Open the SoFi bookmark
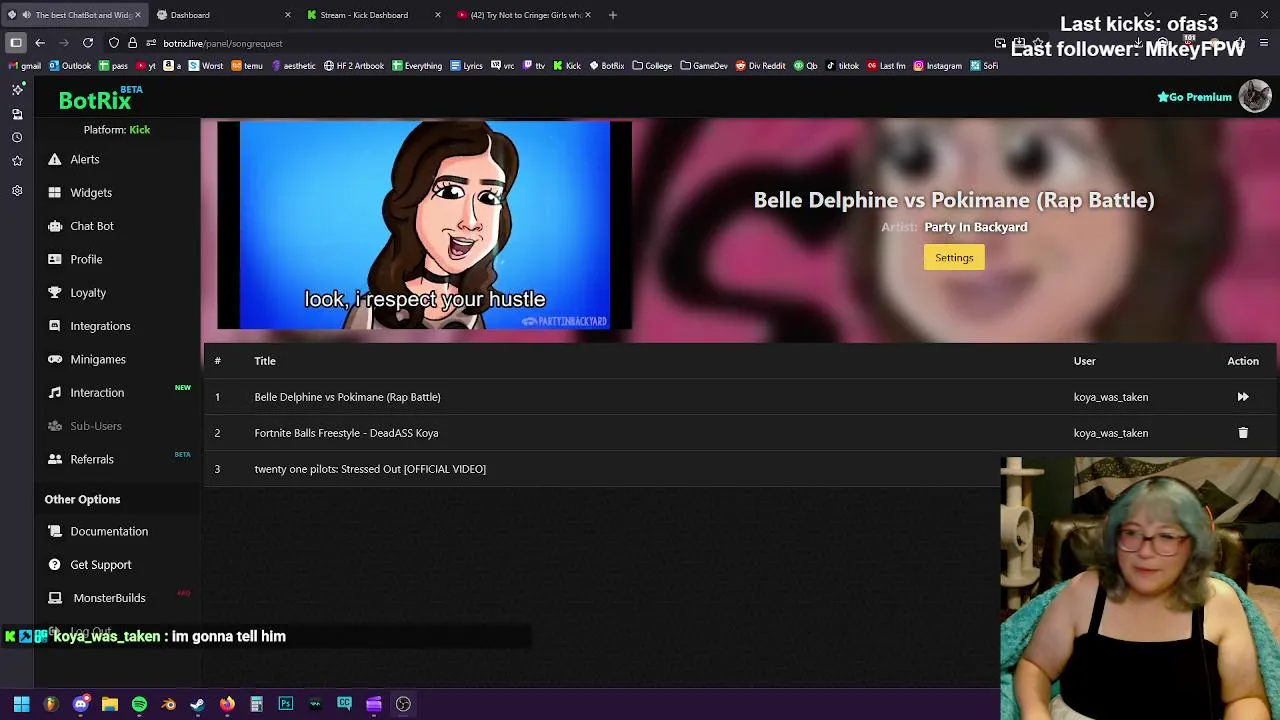Image resolution: width=1280 pixels, height=720 pixels. point(984,66)
